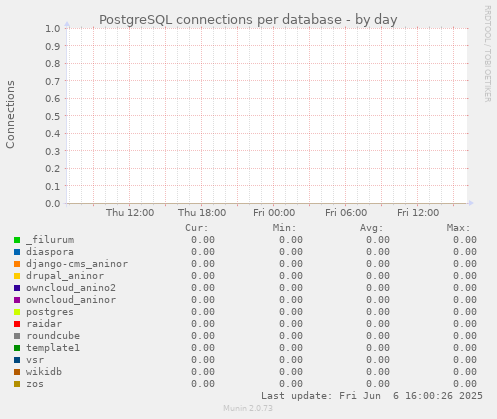This screenshot has width=497, height=419.
Task: Click the Thu 12:00 time axis label
Action: click(130, 213)
